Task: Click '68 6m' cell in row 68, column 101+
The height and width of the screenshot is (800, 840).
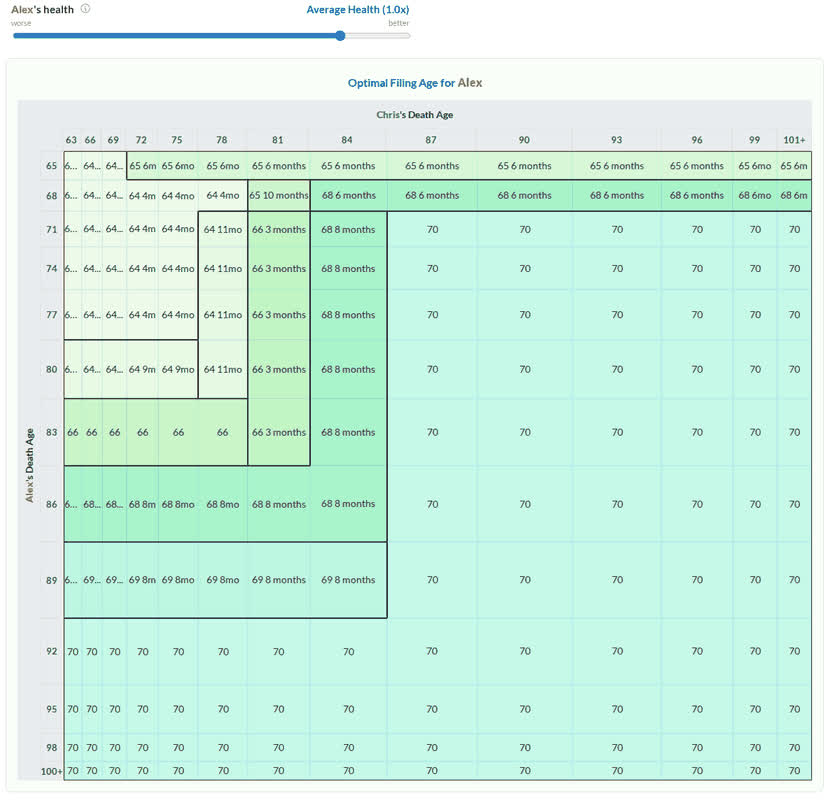Action: pos(794,196)
